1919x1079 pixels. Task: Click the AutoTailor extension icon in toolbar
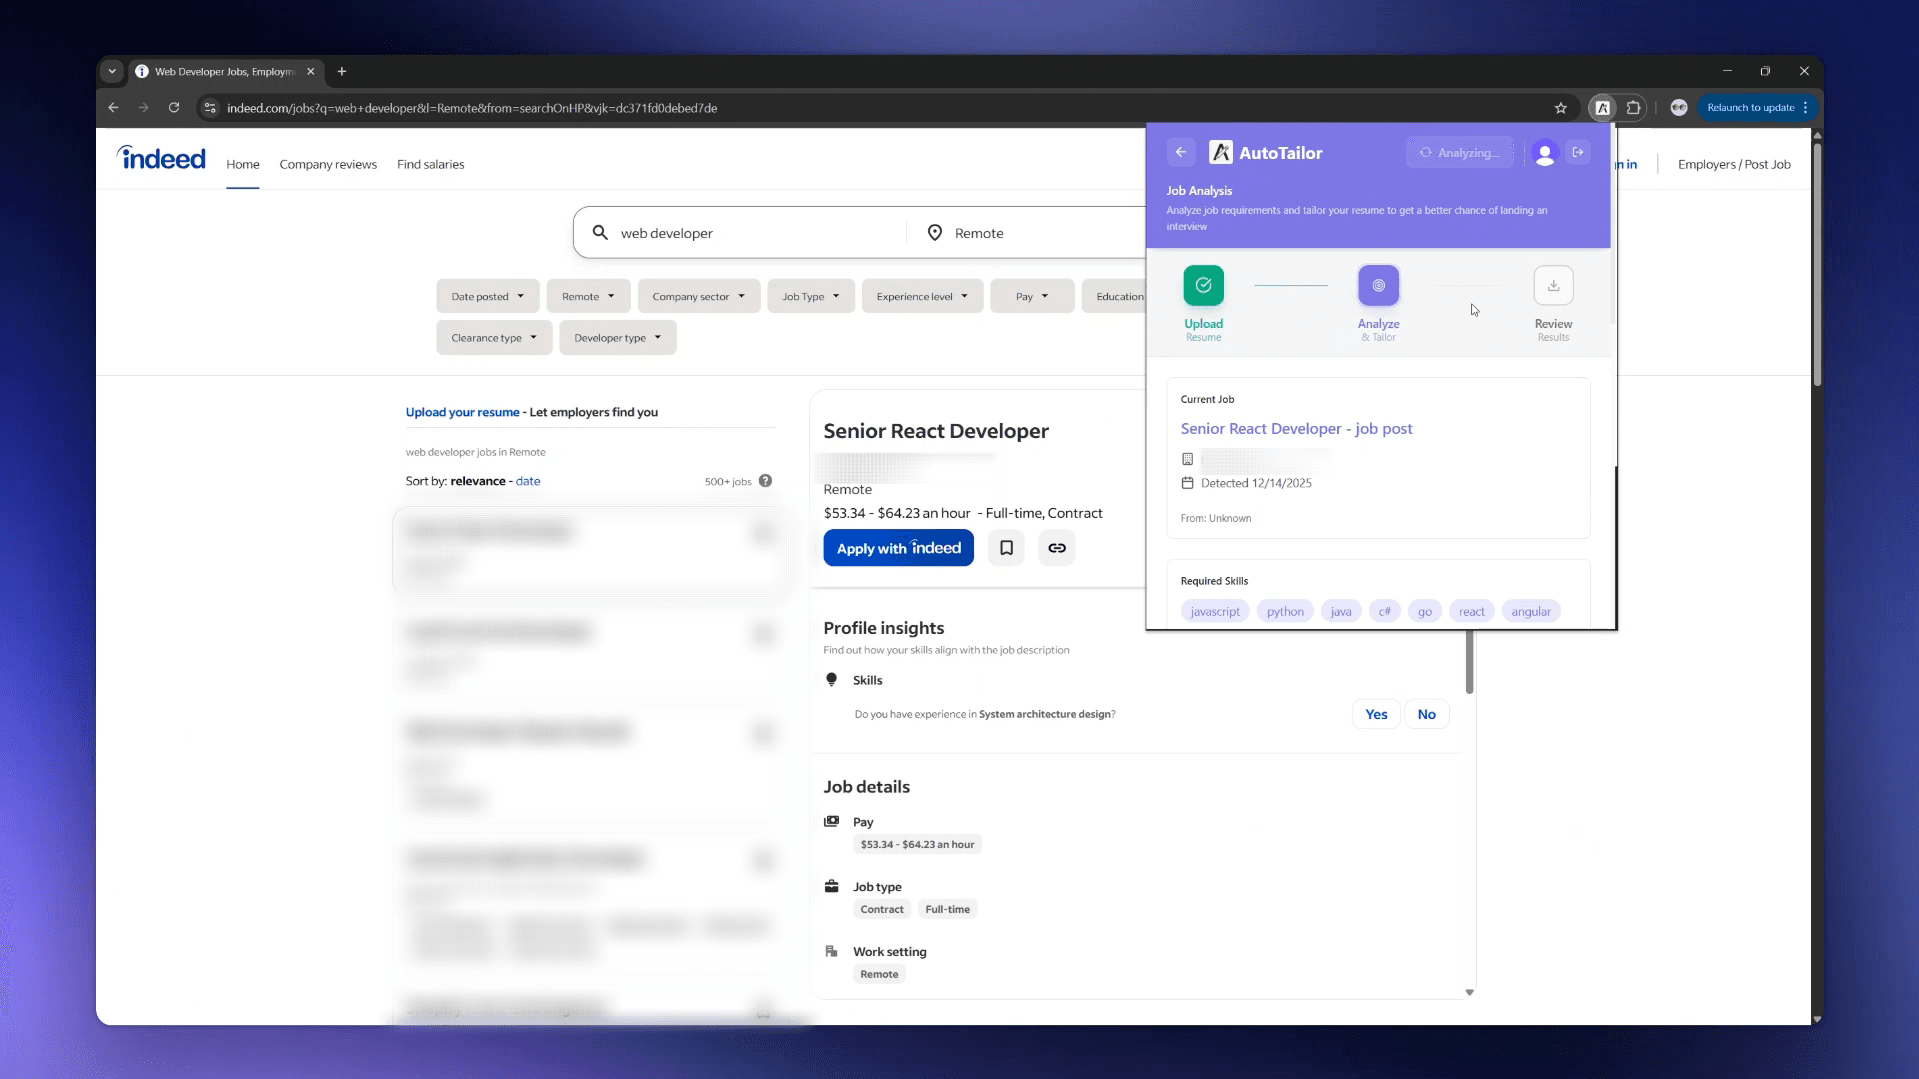[1602, 108]
